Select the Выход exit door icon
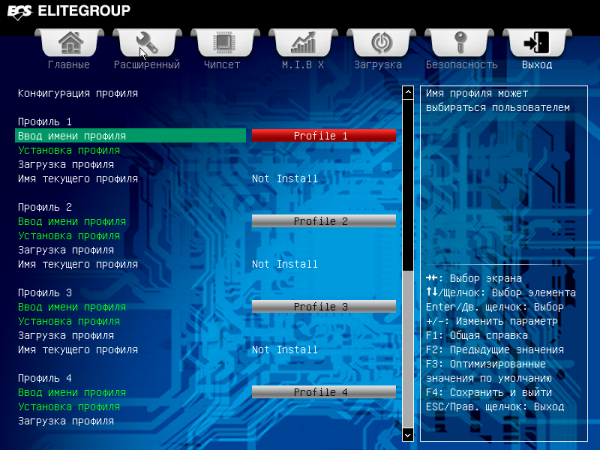 click(x=537, y=44)
